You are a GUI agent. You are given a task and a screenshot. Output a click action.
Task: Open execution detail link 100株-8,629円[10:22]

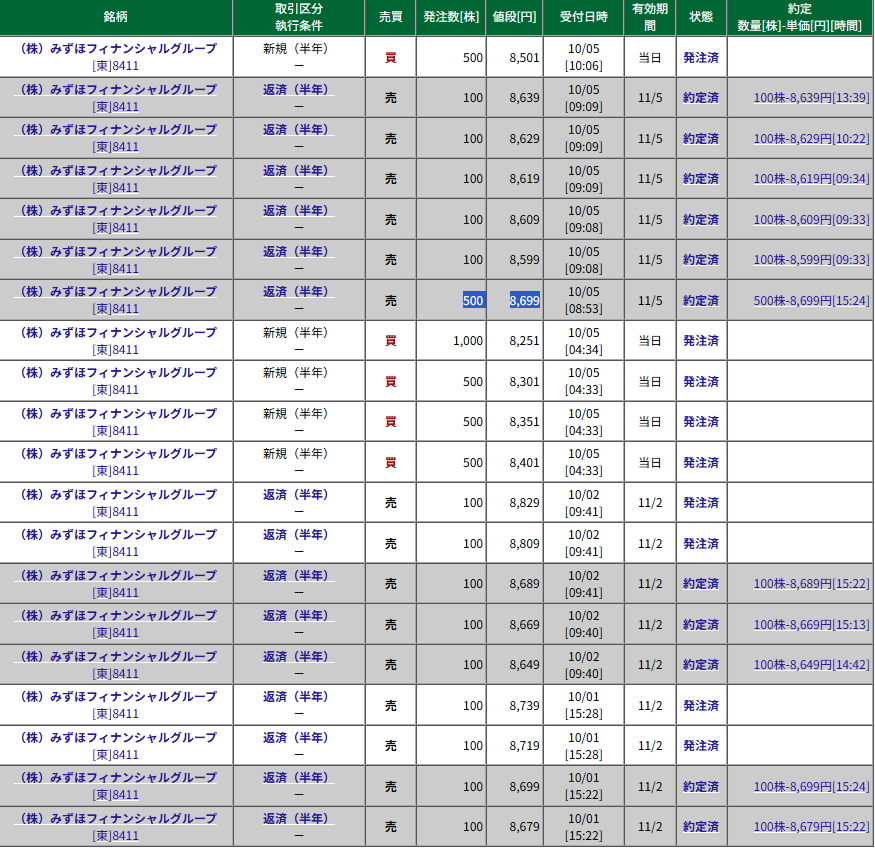tap(811, 138)
